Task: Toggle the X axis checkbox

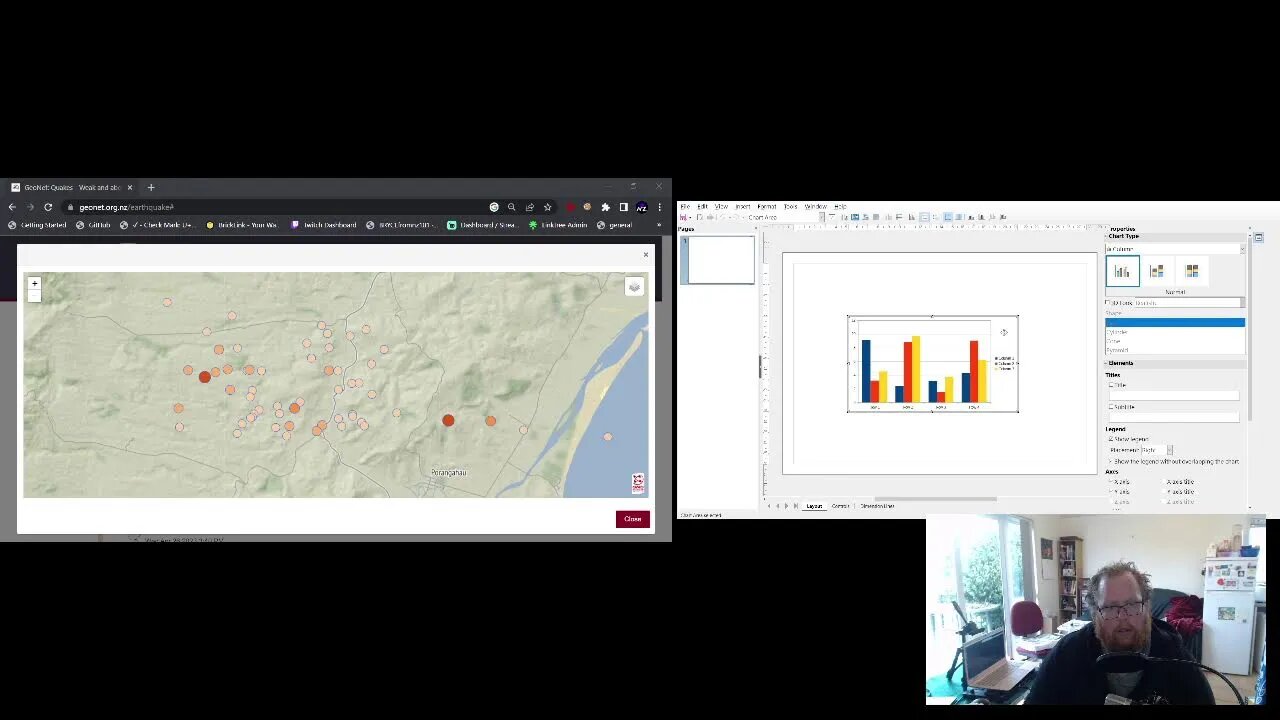Action: coord(1111,482)
